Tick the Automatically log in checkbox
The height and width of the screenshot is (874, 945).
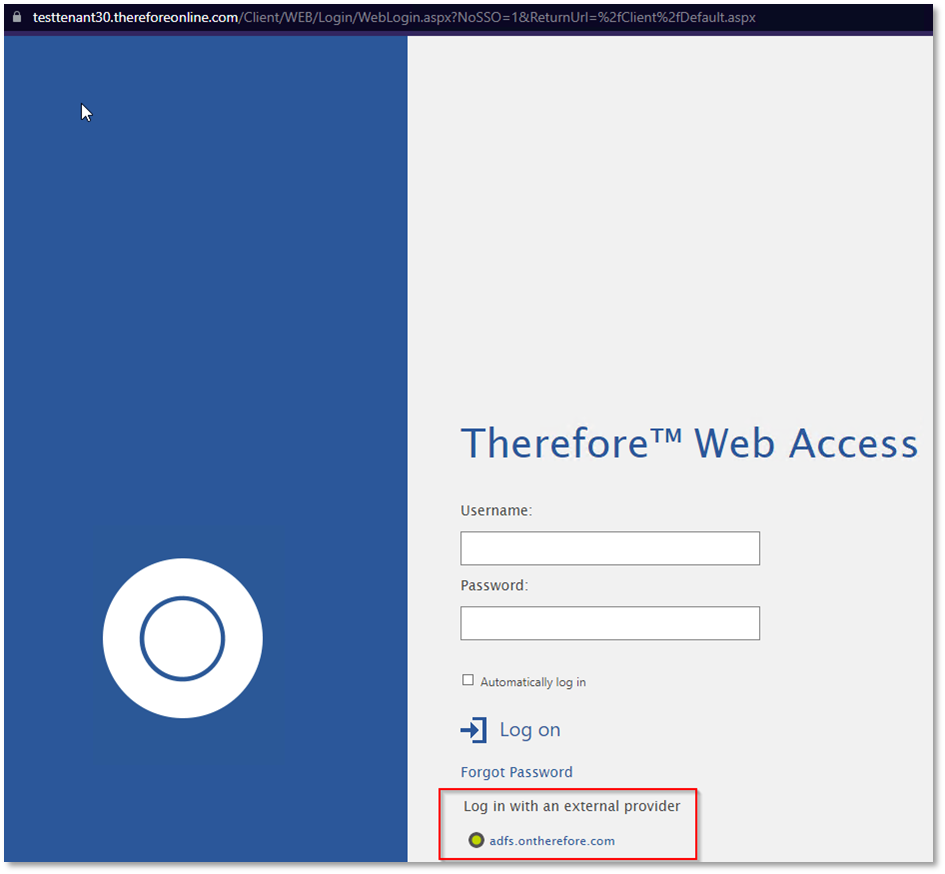[x=468, y=680]
